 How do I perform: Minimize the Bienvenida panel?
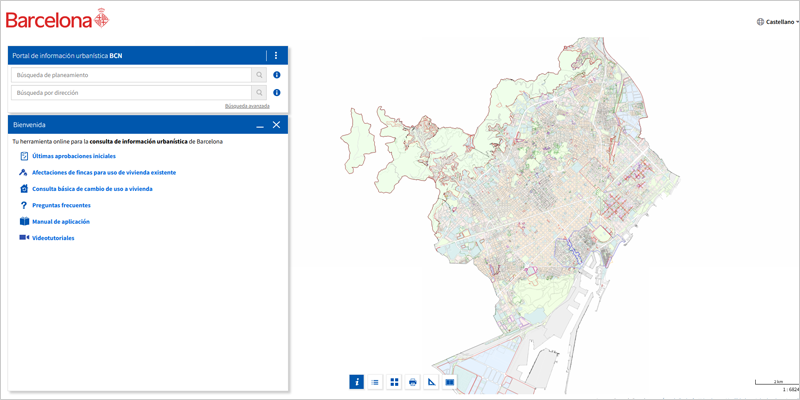[x=260, y=125]
